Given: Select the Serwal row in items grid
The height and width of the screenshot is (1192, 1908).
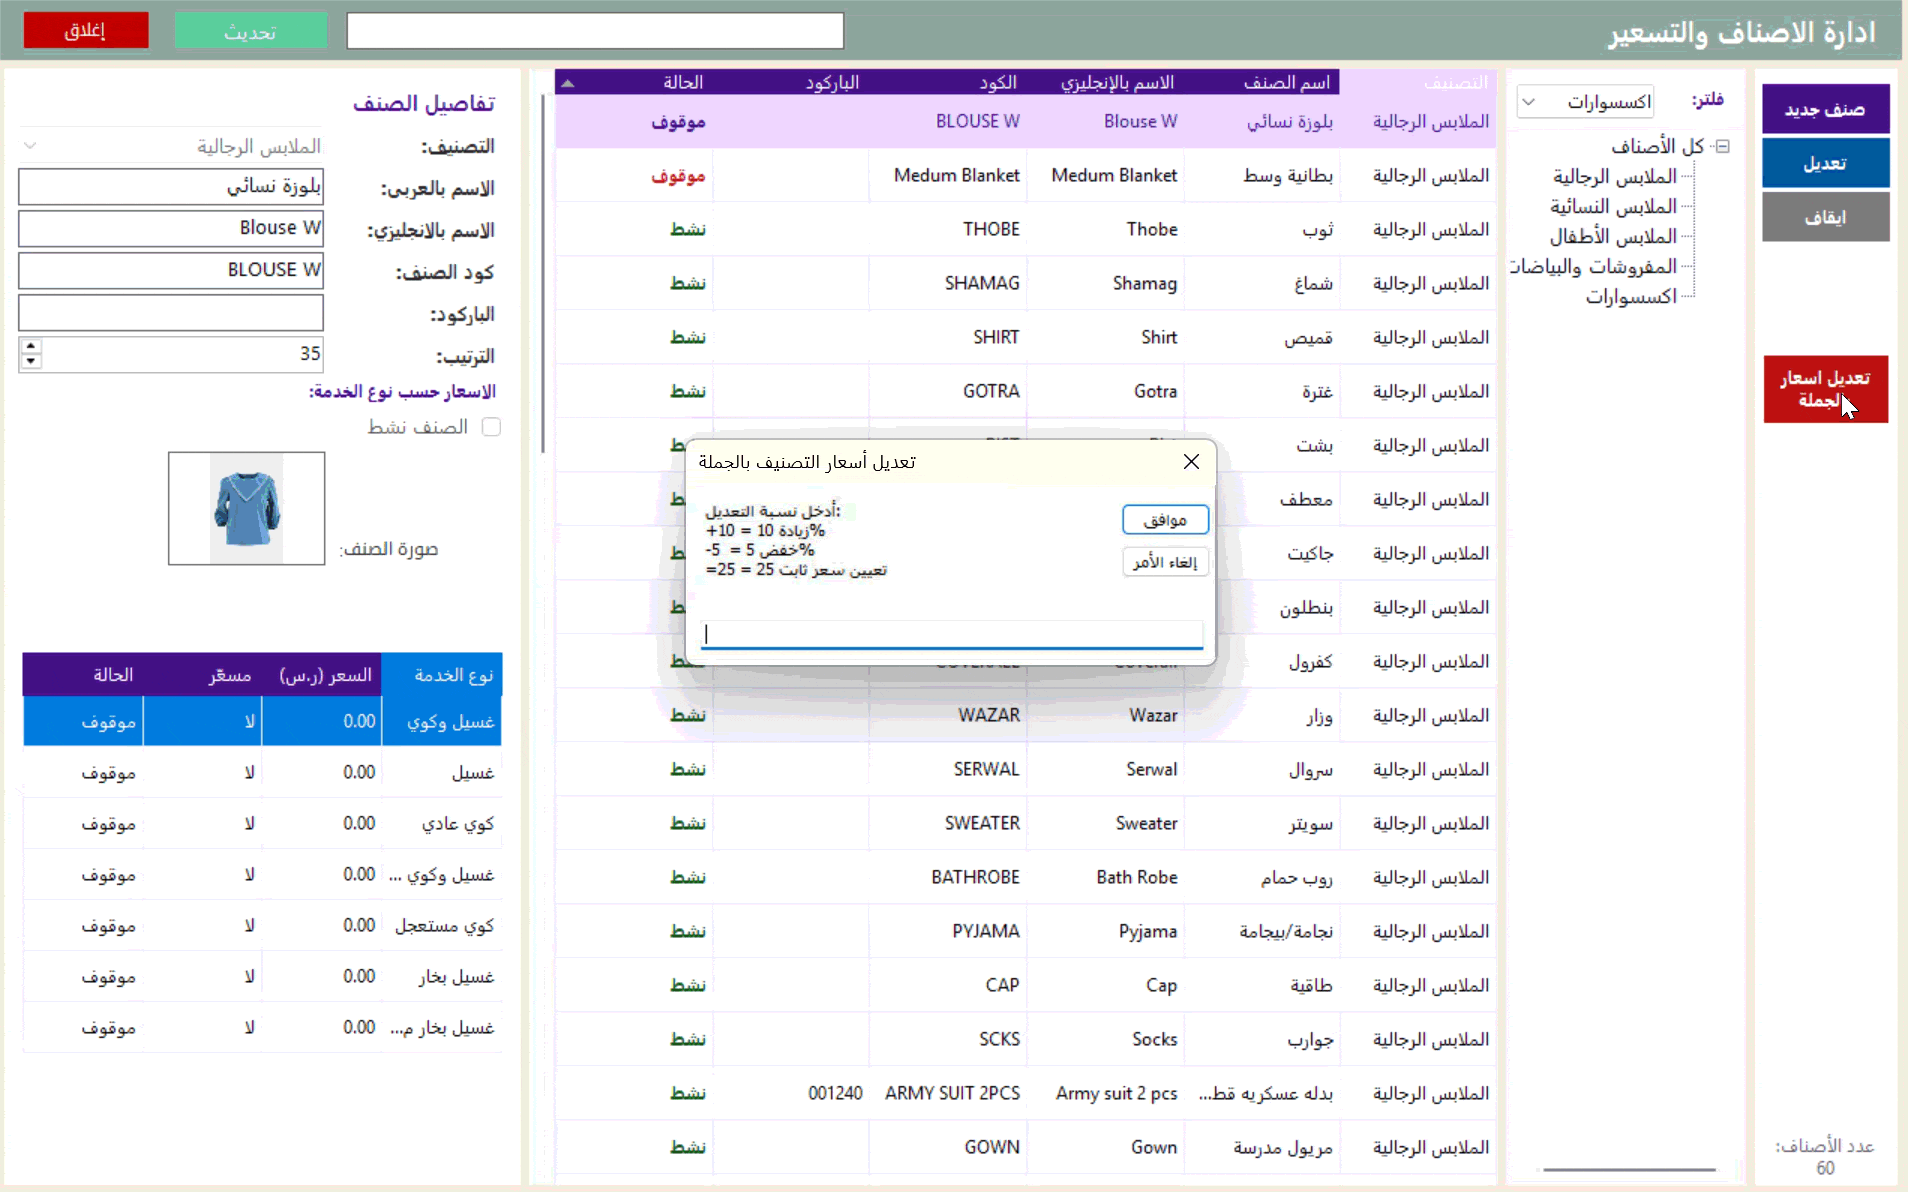Looking at the screenshot, I should click(1025, 769).
